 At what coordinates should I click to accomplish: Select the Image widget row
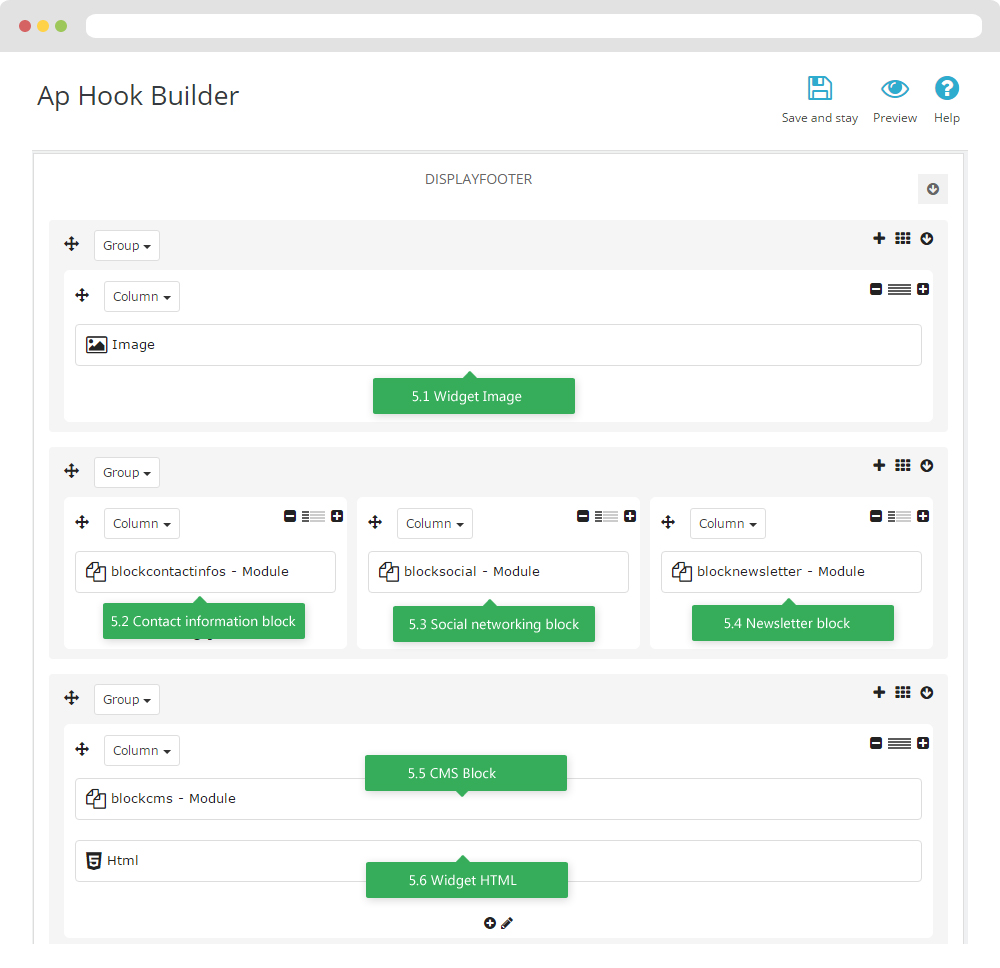(498, 345)
